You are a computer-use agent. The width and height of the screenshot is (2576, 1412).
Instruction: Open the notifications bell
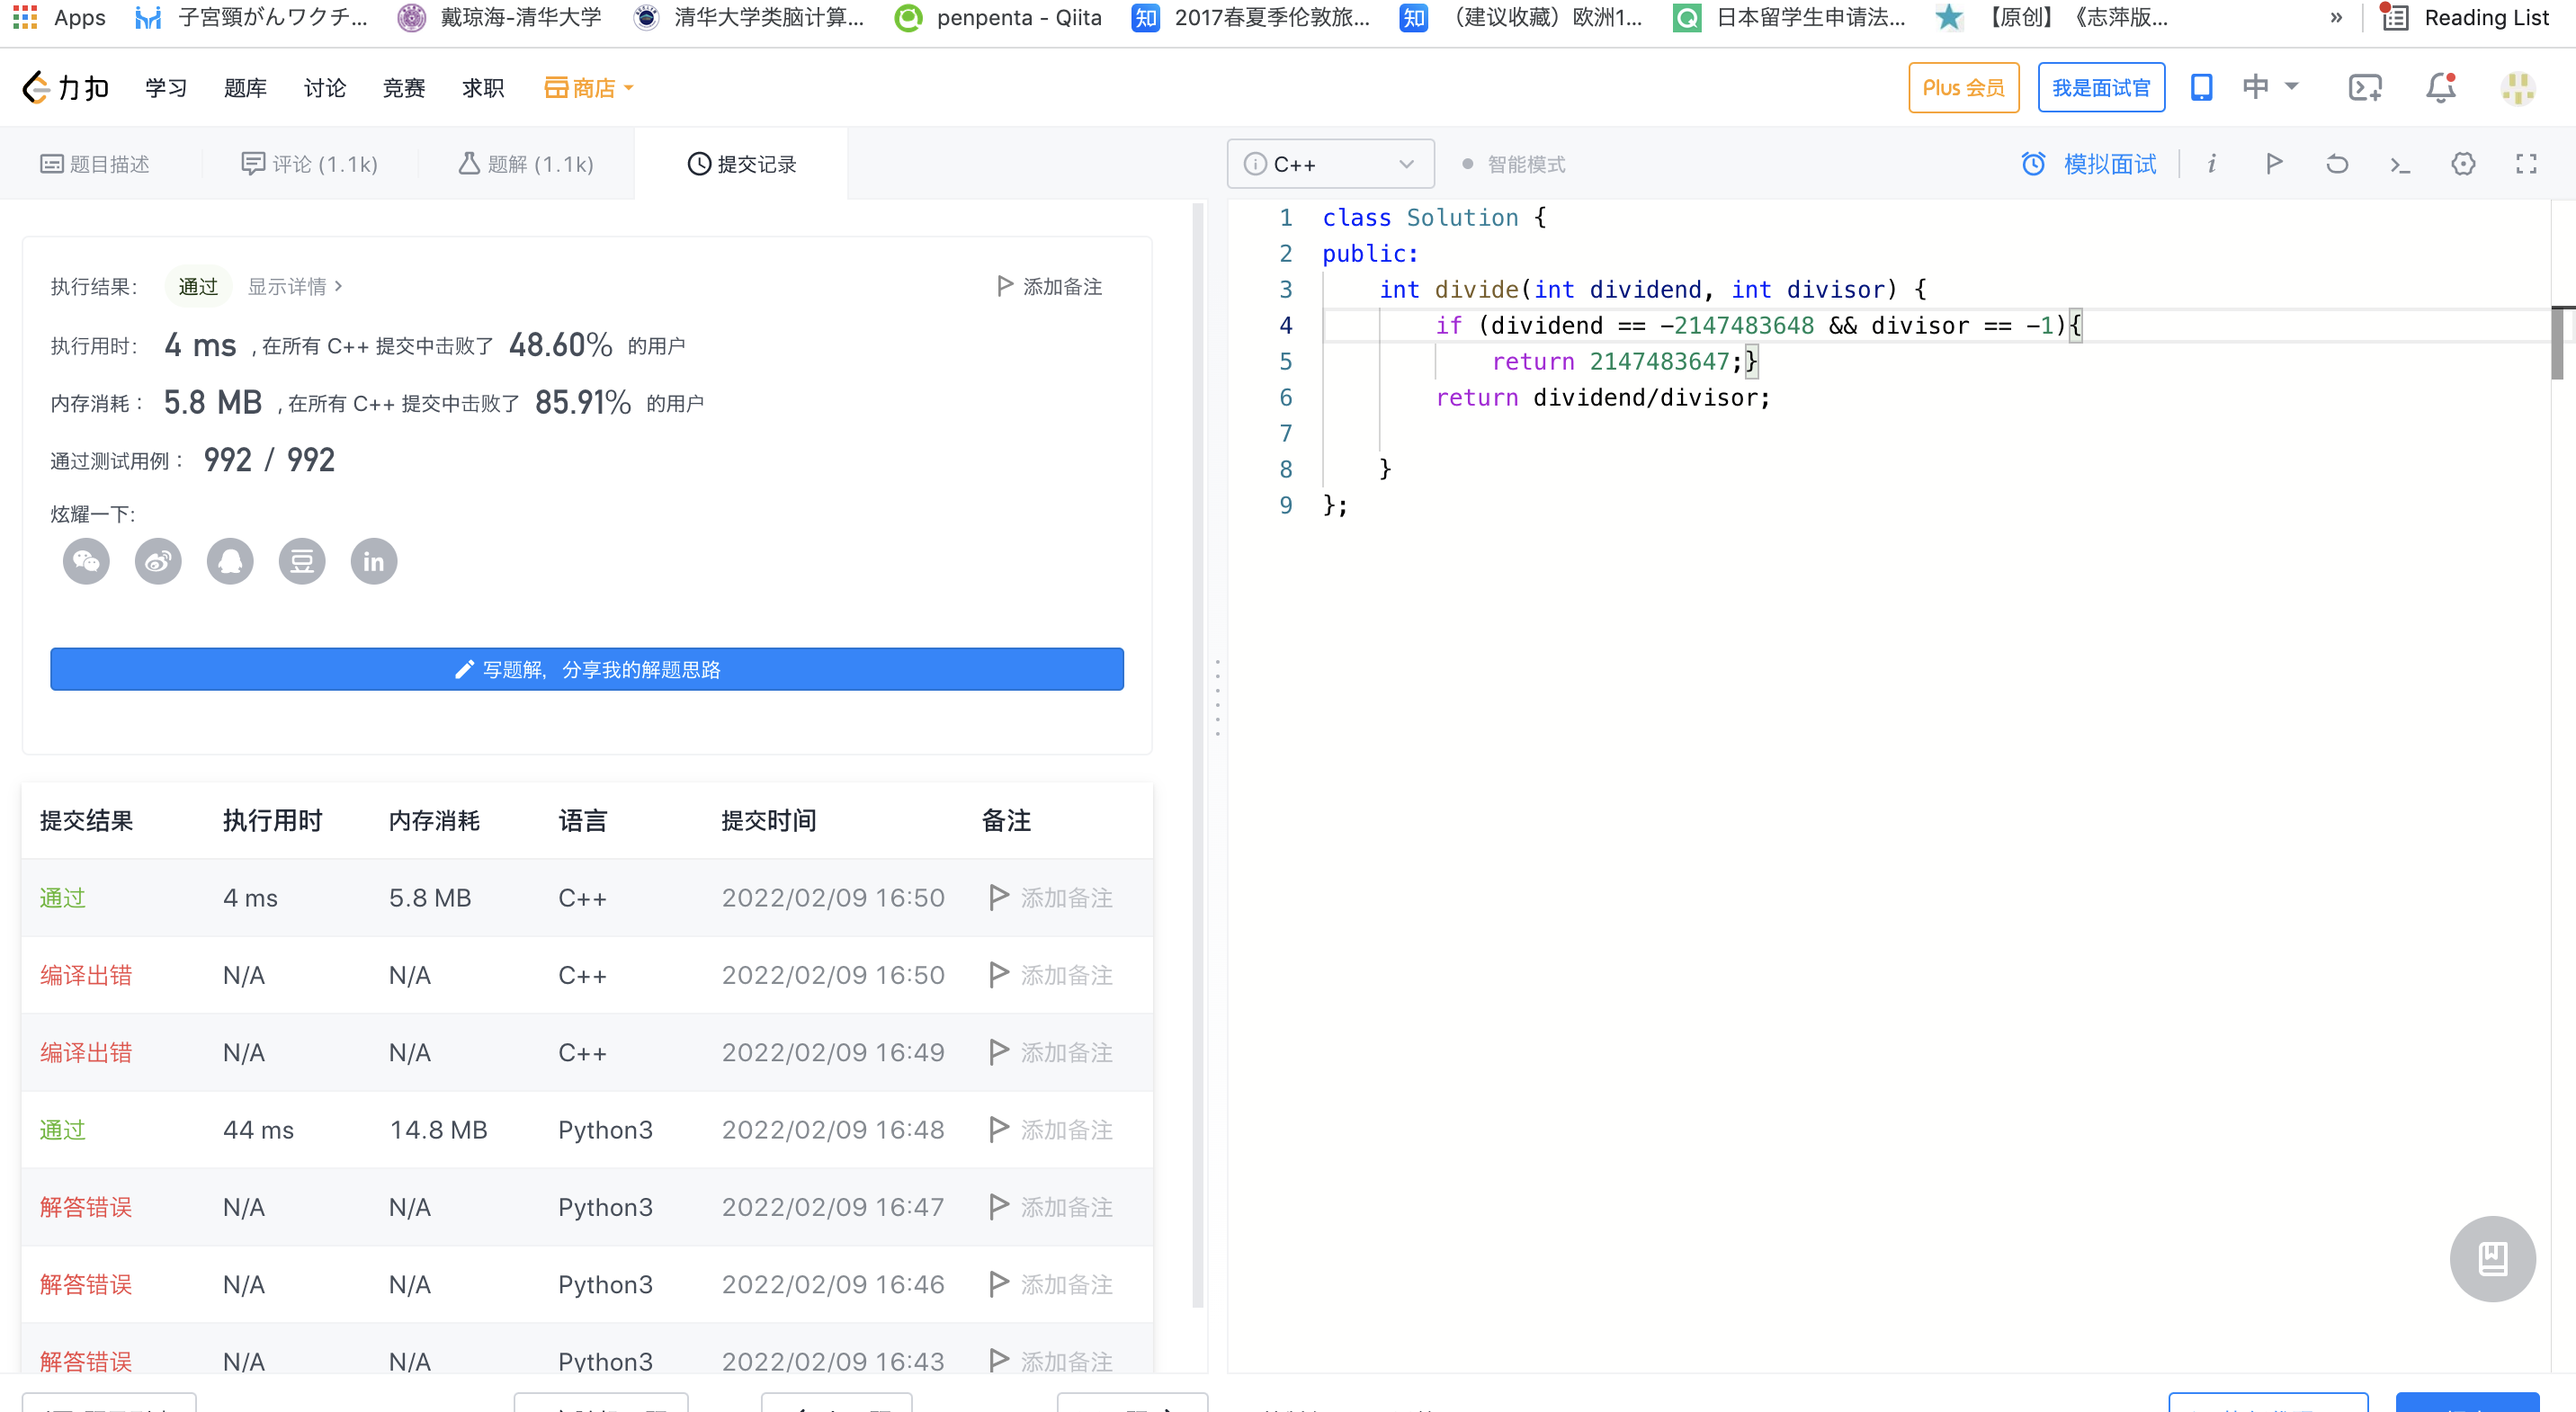(x=2441, y=87)
